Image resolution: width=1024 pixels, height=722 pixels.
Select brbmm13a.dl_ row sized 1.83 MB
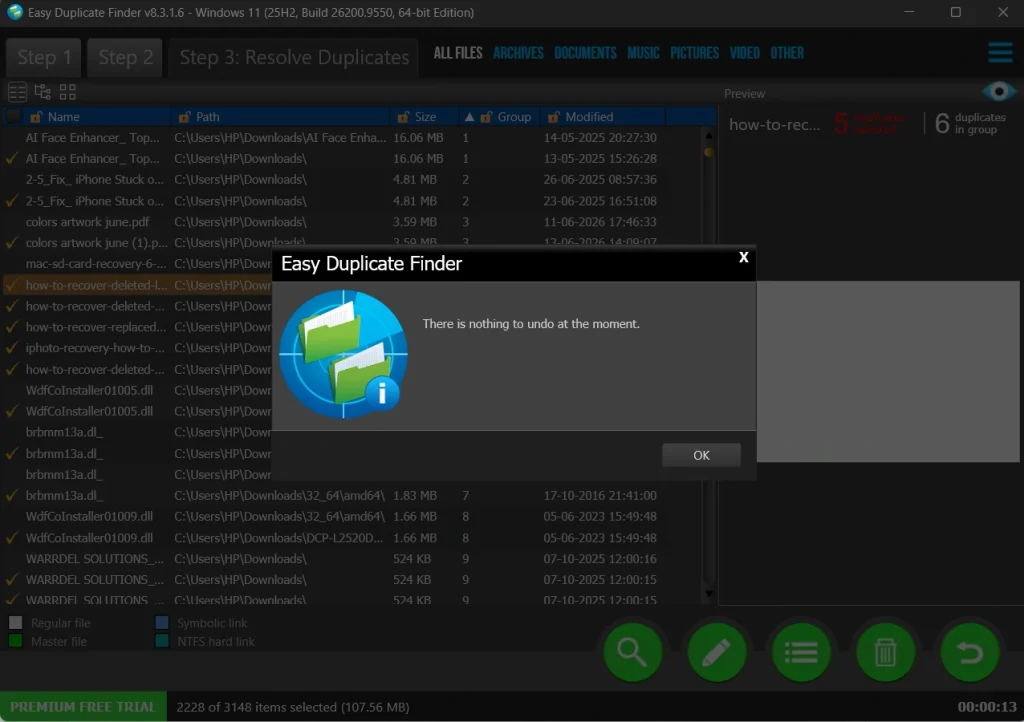353,495
